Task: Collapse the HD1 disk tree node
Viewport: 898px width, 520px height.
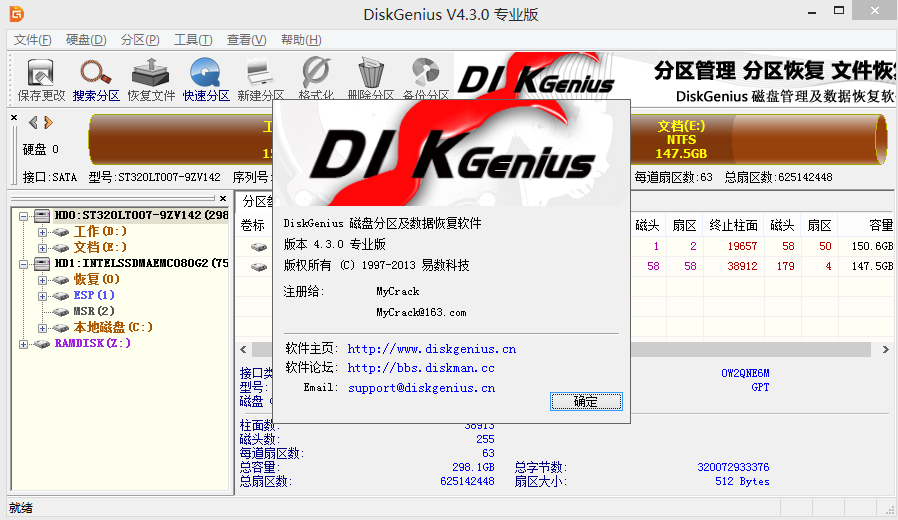Action: pyautogui.click(x=23, y=264)
